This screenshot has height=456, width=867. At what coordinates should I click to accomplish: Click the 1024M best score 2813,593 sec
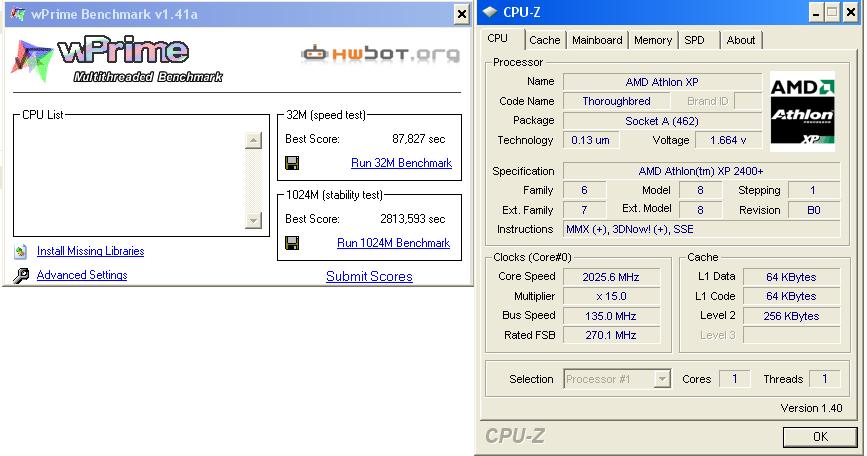(412, 219)
